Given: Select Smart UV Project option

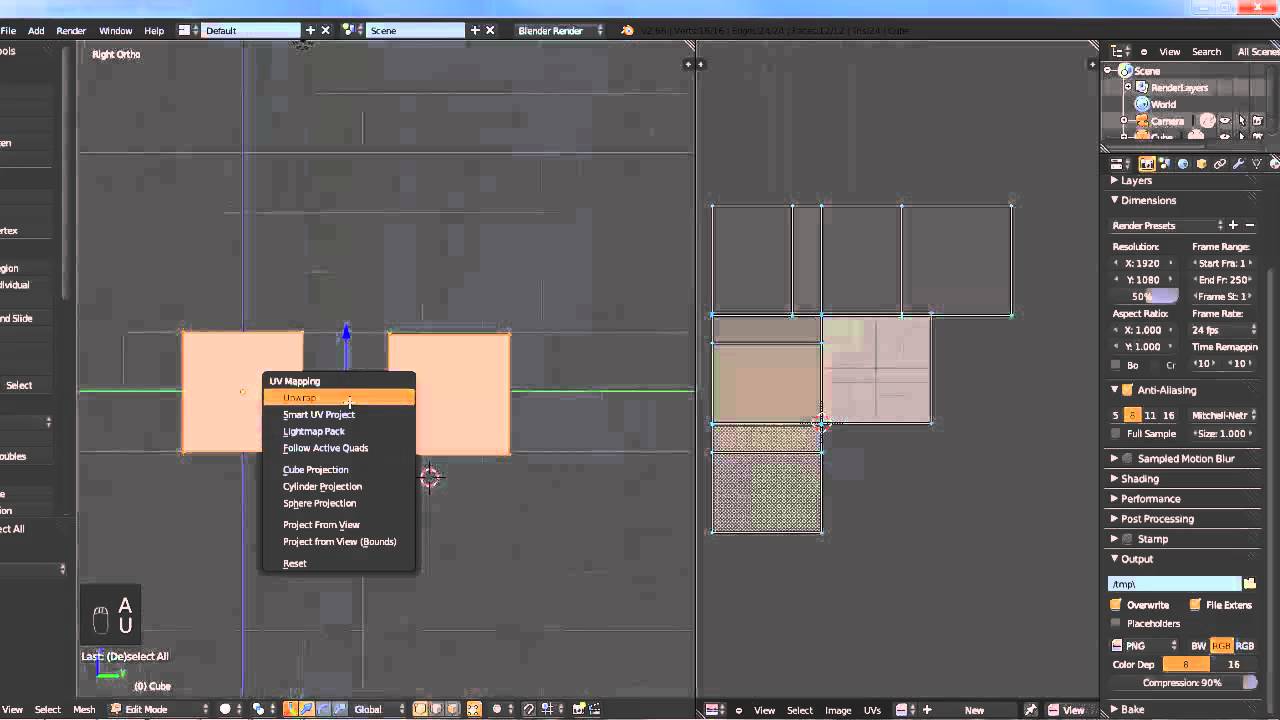Looking at the screenshot, I should [x=339, y=414].
